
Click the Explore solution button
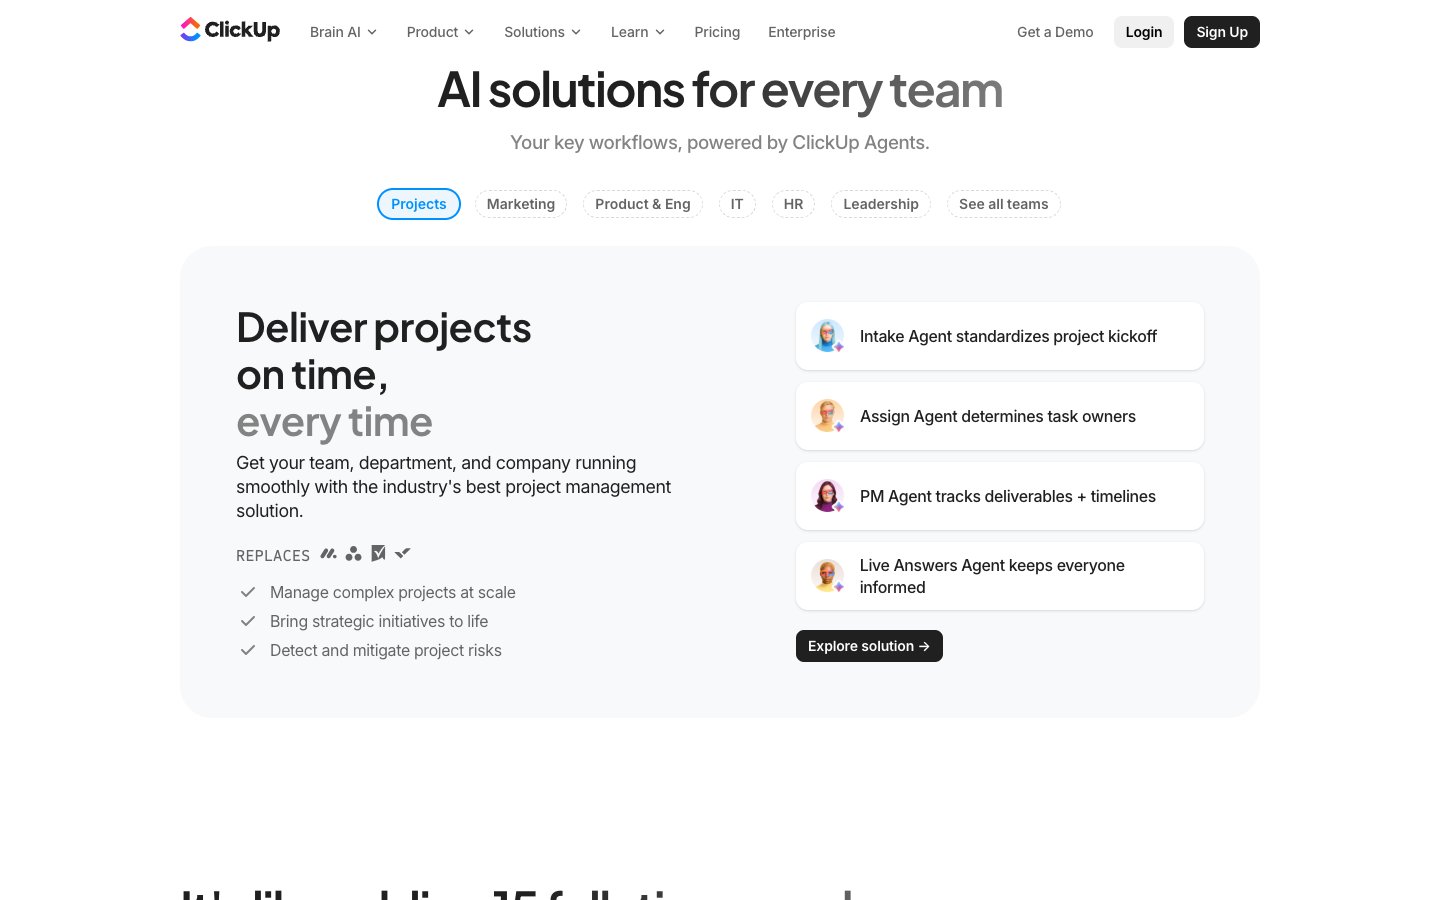[x=869, y=645]
